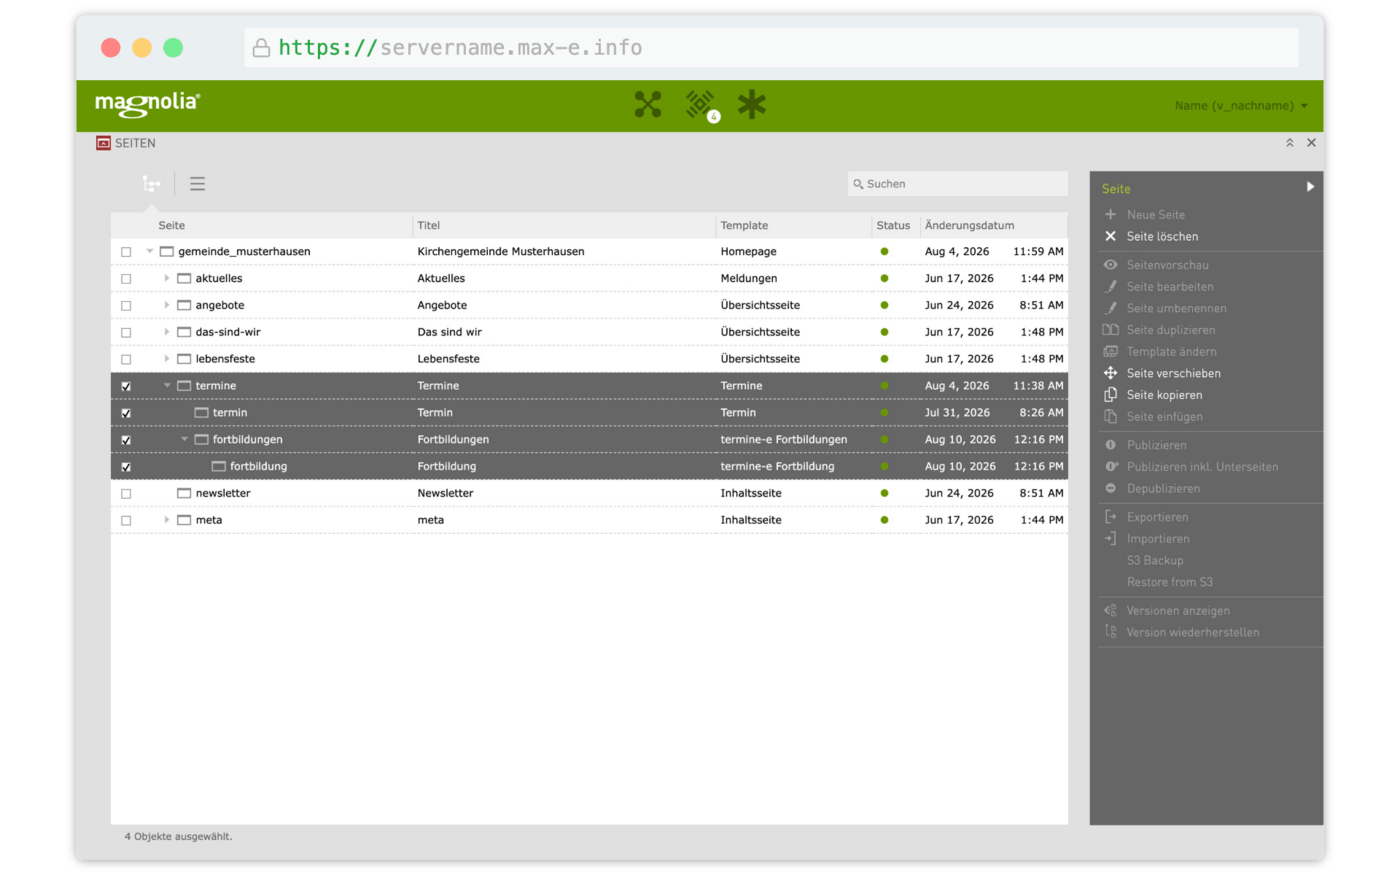Select Publizieren inkl. Unterseiten action

(1202, 467)
